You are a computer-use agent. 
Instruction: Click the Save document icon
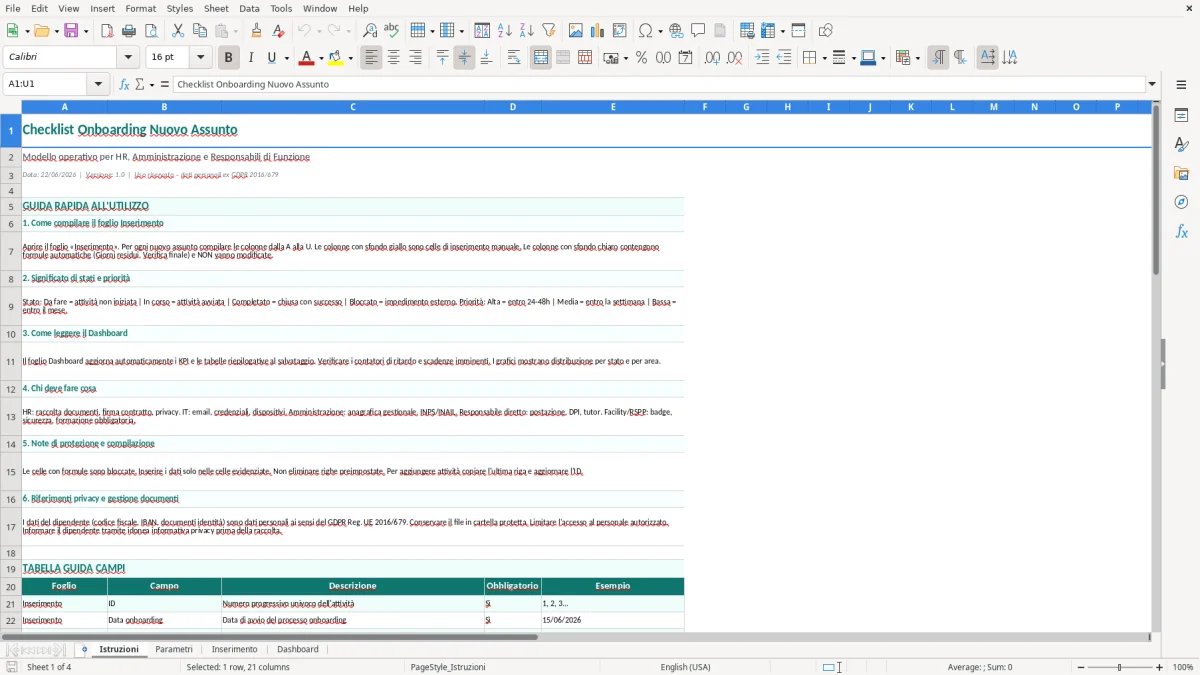click(71, 31)
